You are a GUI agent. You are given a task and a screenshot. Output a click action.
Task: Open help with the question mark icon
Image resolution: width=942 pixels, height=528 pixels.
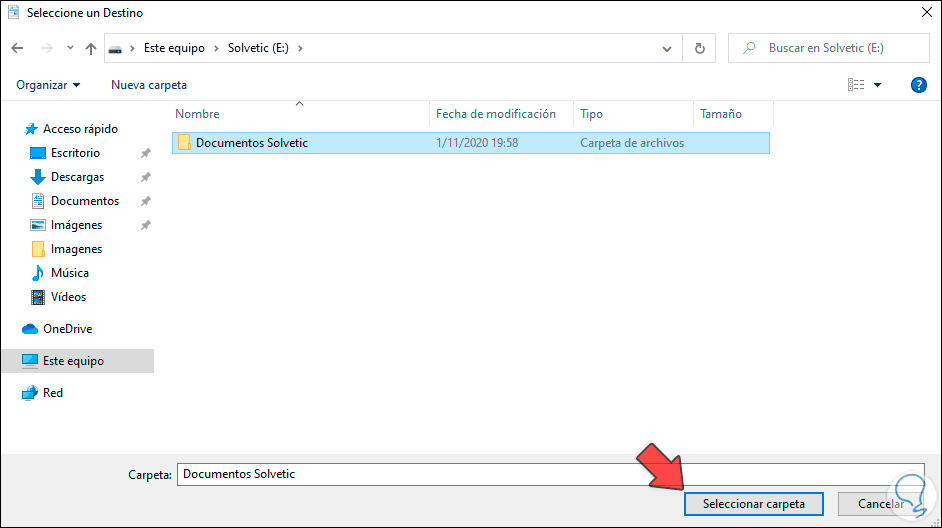(919, 85)
